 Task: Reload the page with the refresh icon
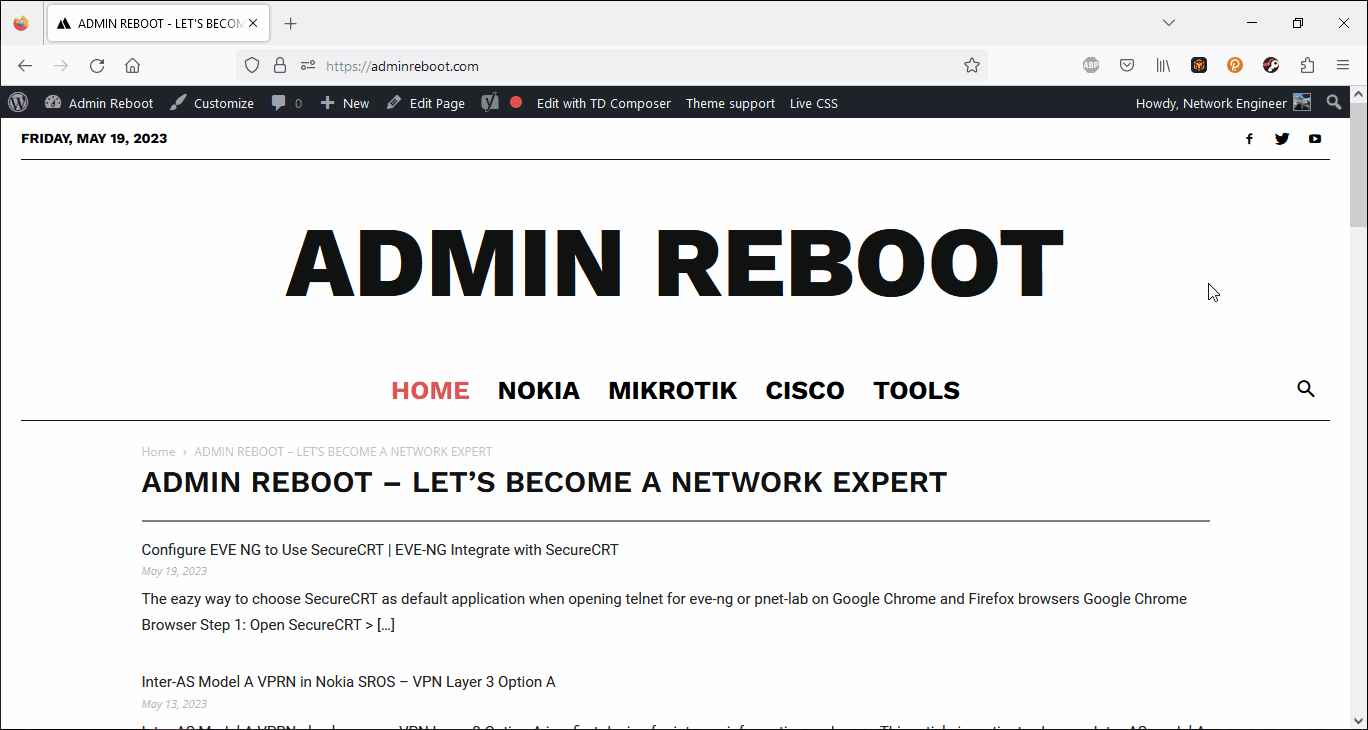[97, 66]
